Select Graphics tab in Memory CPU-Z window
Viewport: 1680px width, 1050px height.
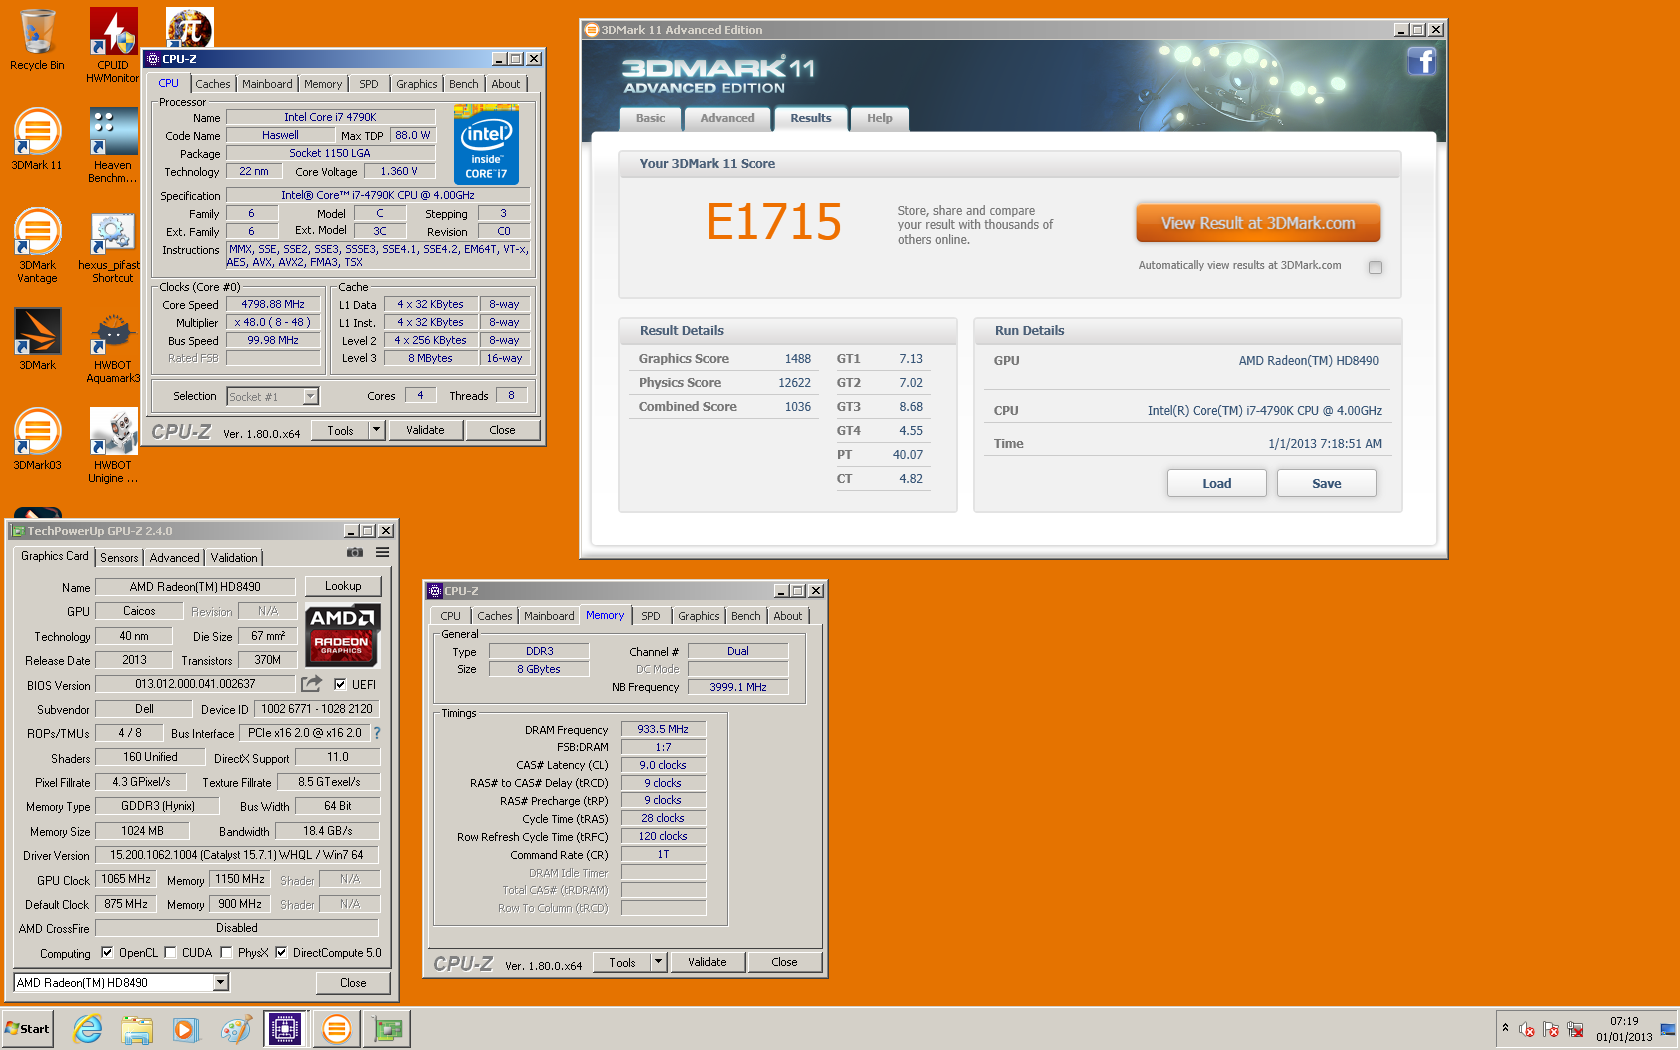pos(698,616)
